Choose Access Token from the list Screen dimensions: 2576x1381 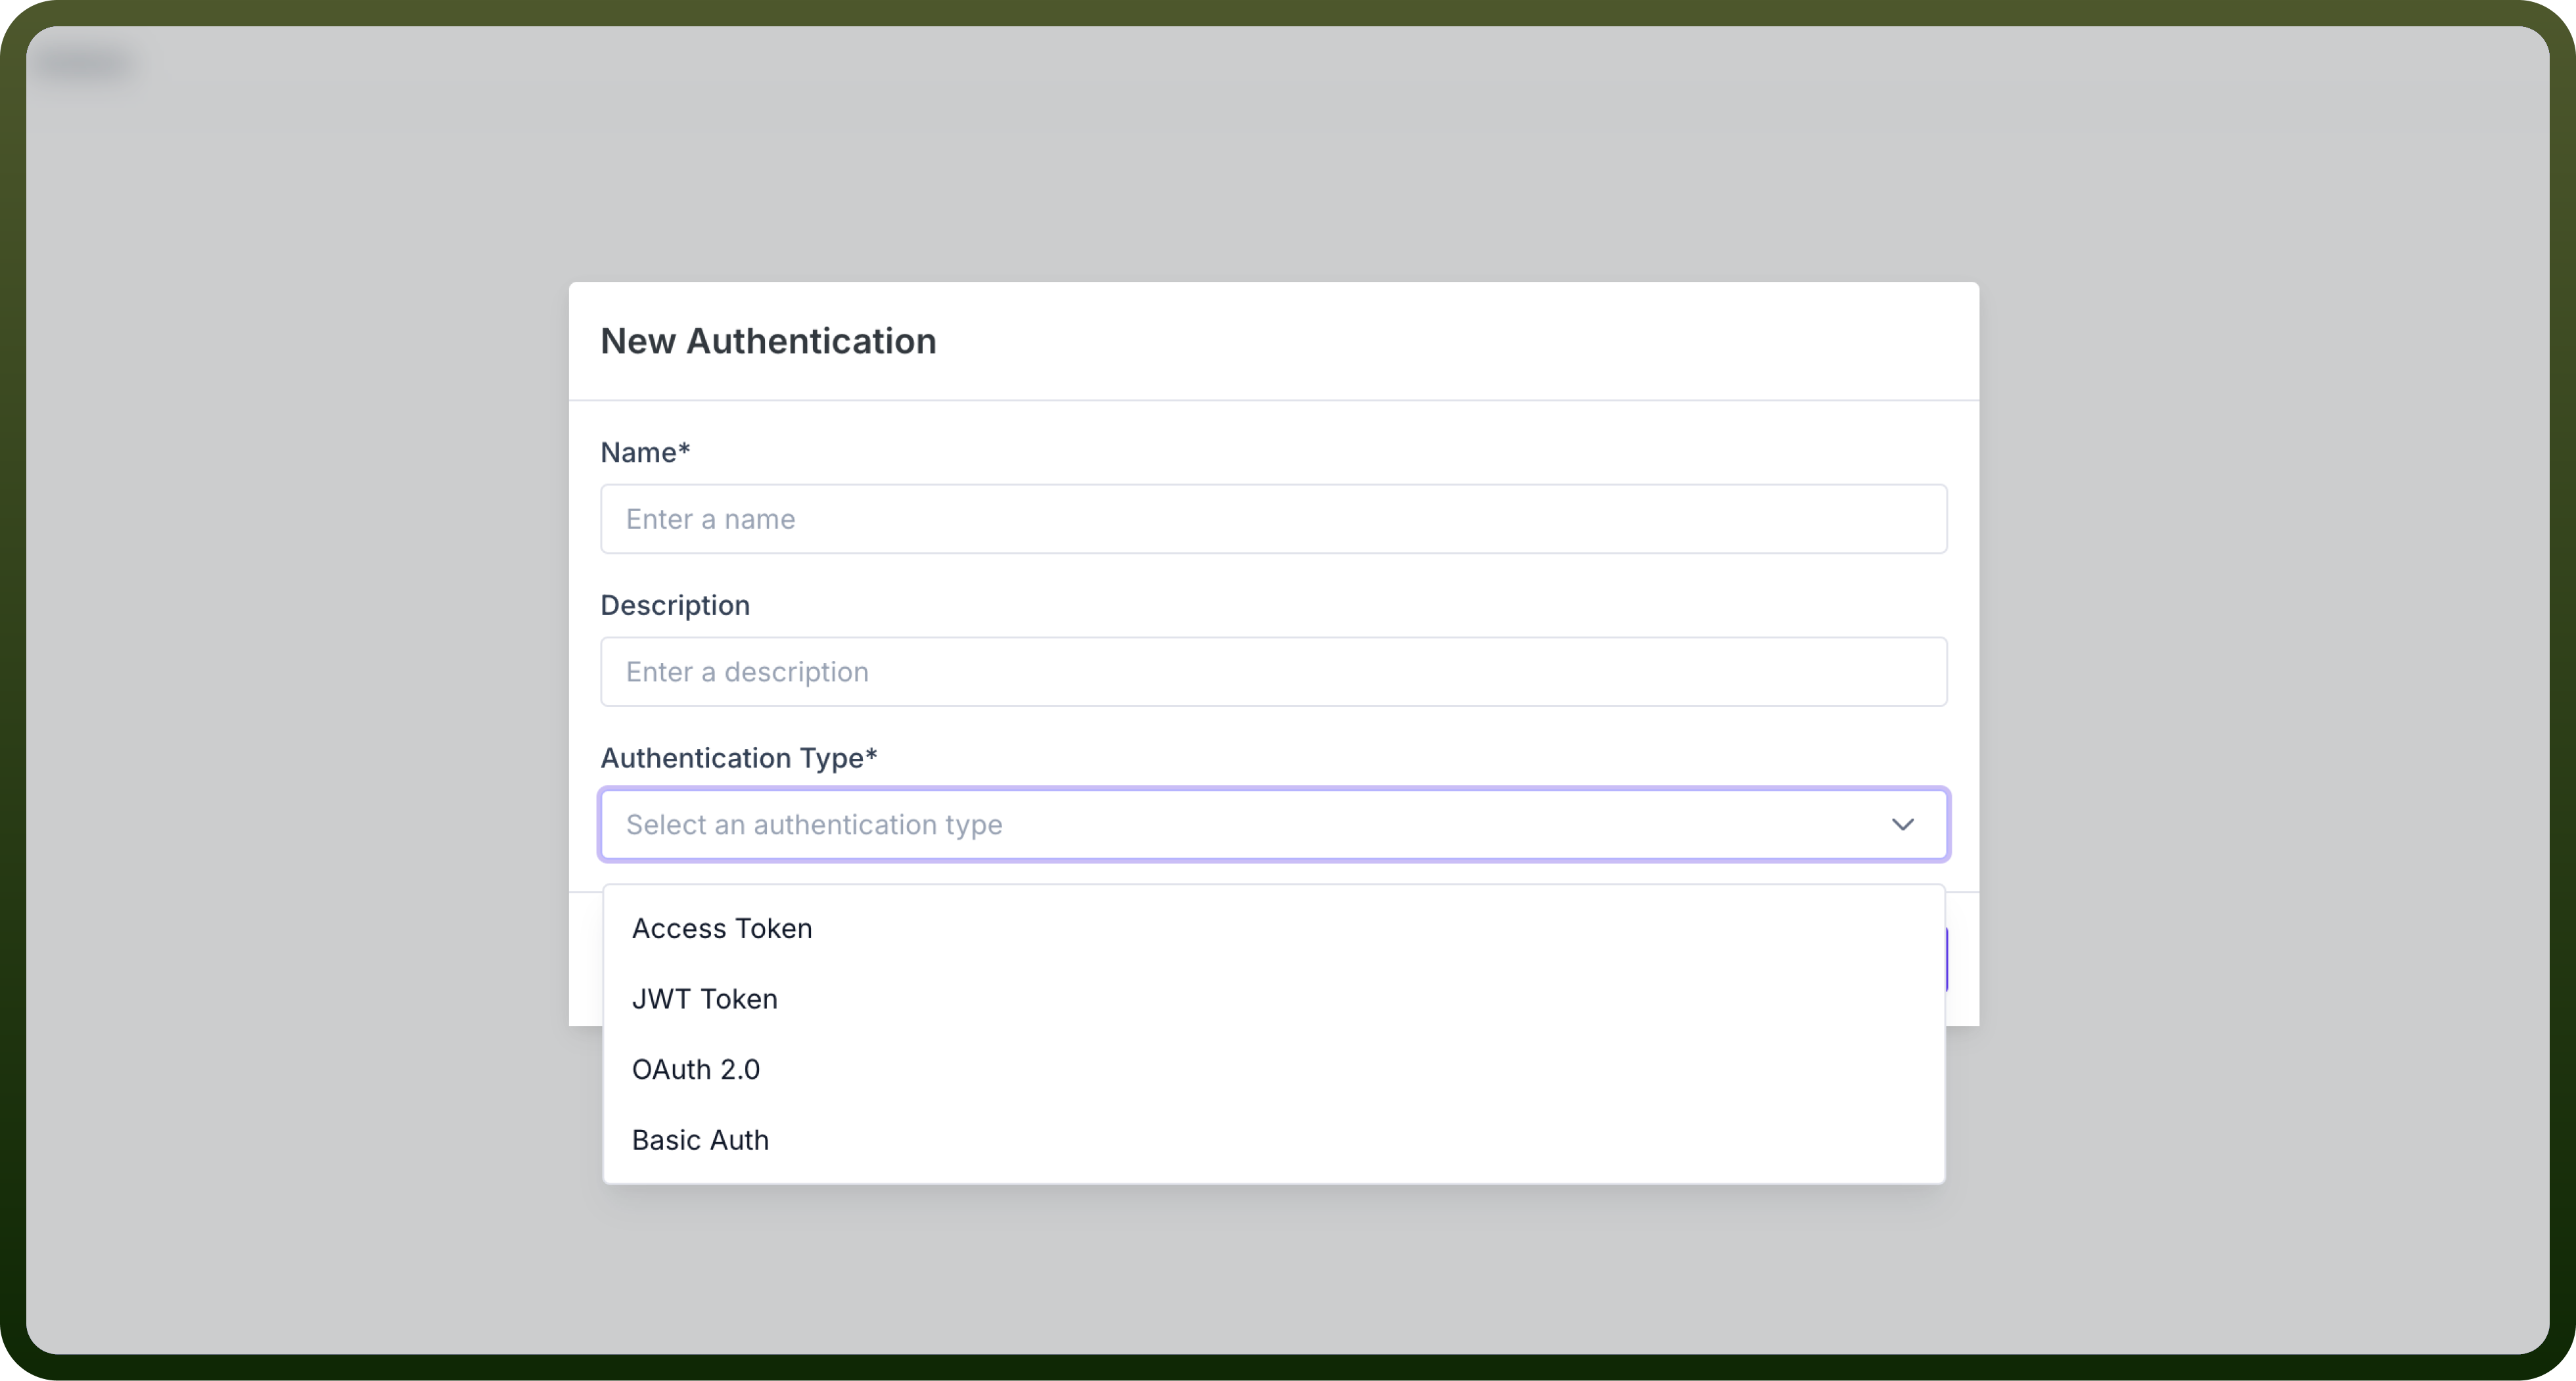[1273, 928]
